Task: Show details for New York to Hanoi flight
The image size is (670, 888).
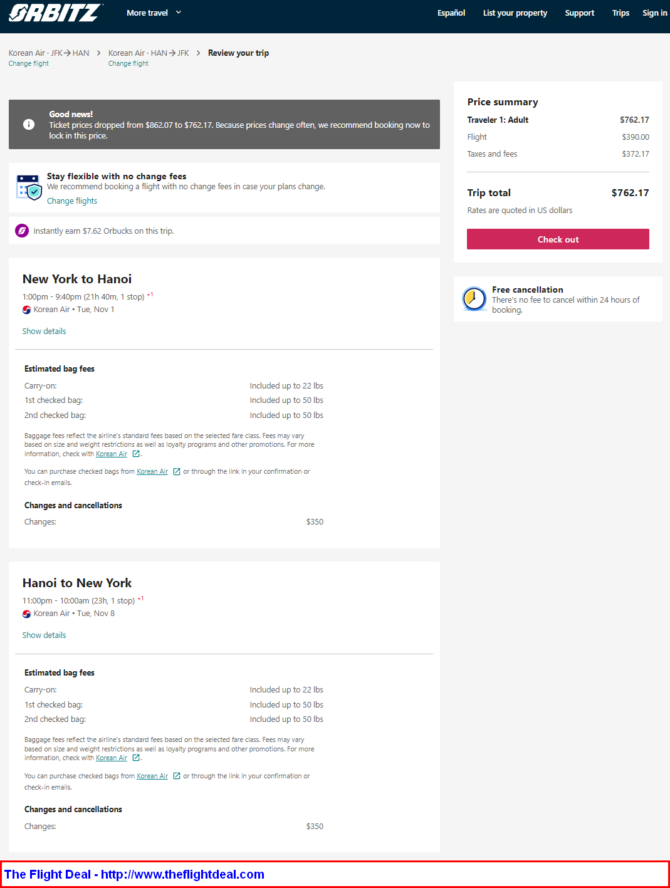Action: (44, 331)
